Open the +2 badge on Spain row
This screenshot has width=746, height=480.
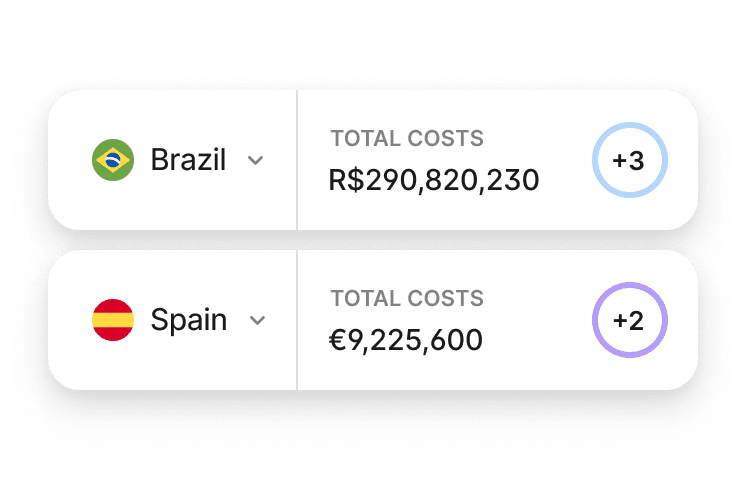[628, 320]
